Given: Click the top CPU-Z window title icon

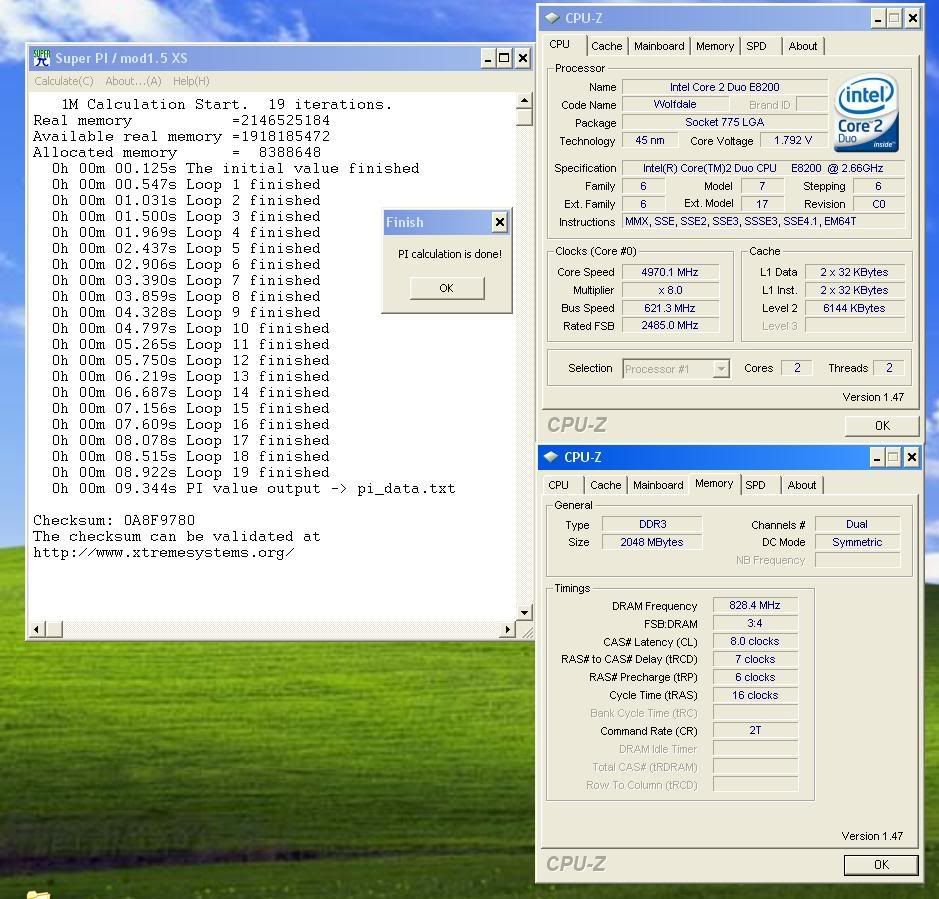Looking at the screenshot, I should pyautogui.click(x=552, y=18).
